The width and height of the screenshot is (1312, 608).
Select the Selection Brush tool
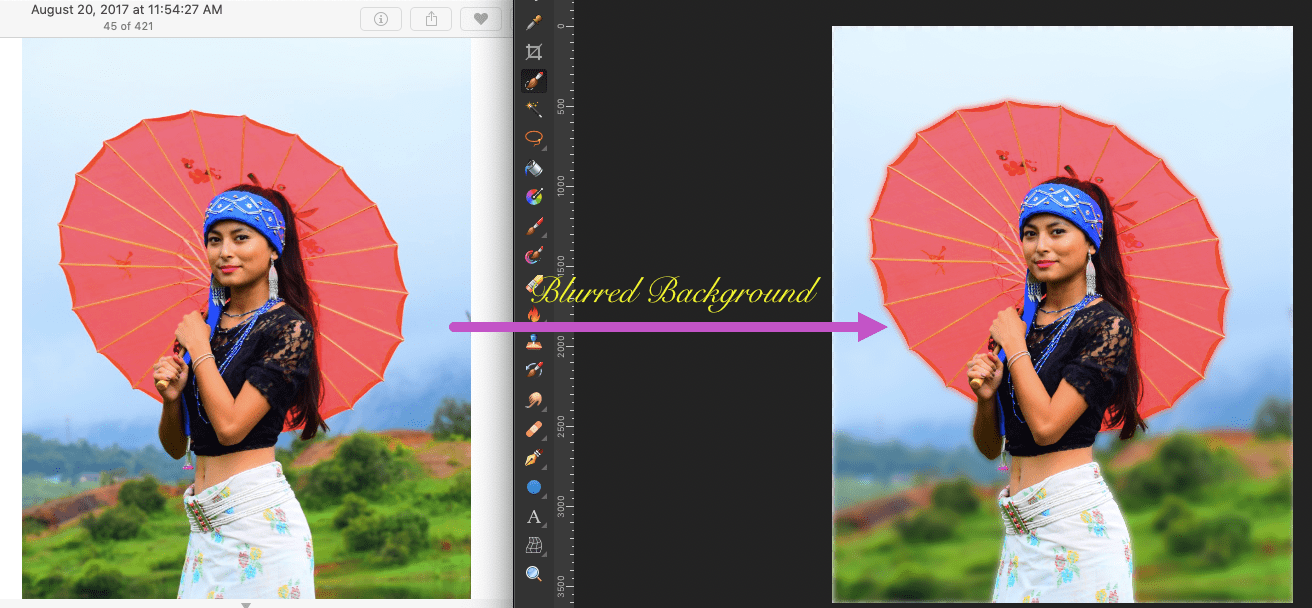[534, 81]
